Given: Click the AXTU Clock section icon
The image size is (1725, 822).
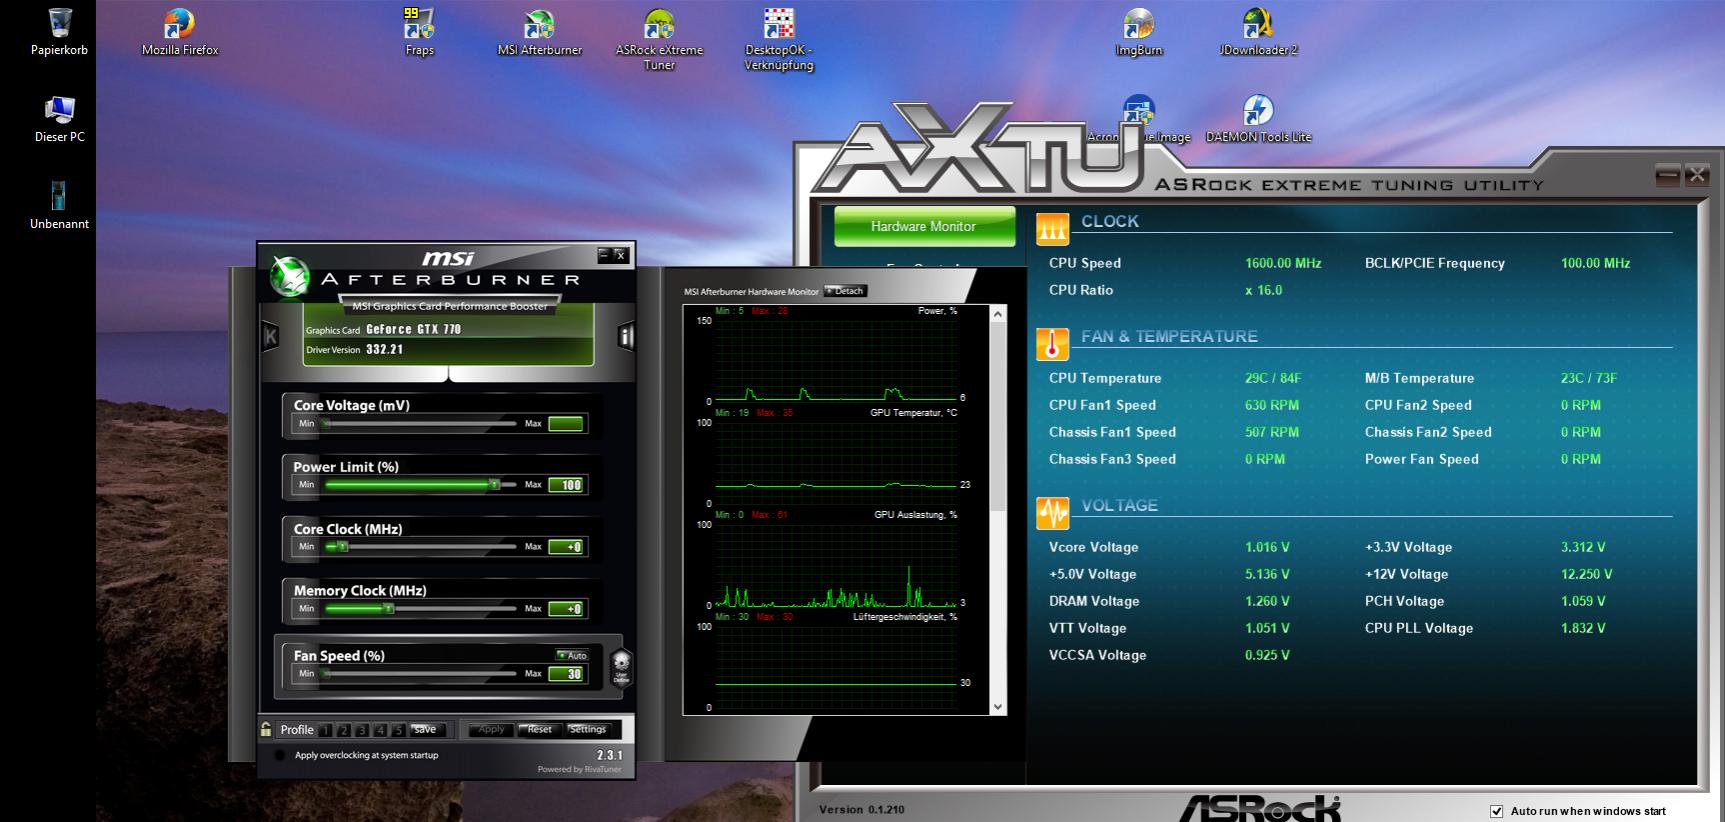Looking at the screenshot, I should (x=1052, y=230).
